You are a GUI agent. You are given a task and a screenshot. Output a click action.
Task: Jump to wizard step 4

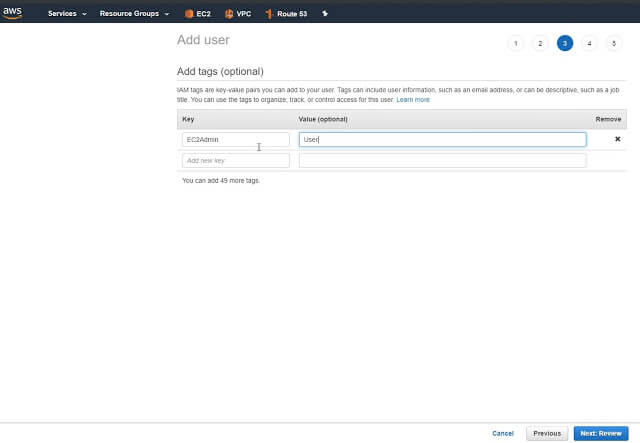[590, 43]
